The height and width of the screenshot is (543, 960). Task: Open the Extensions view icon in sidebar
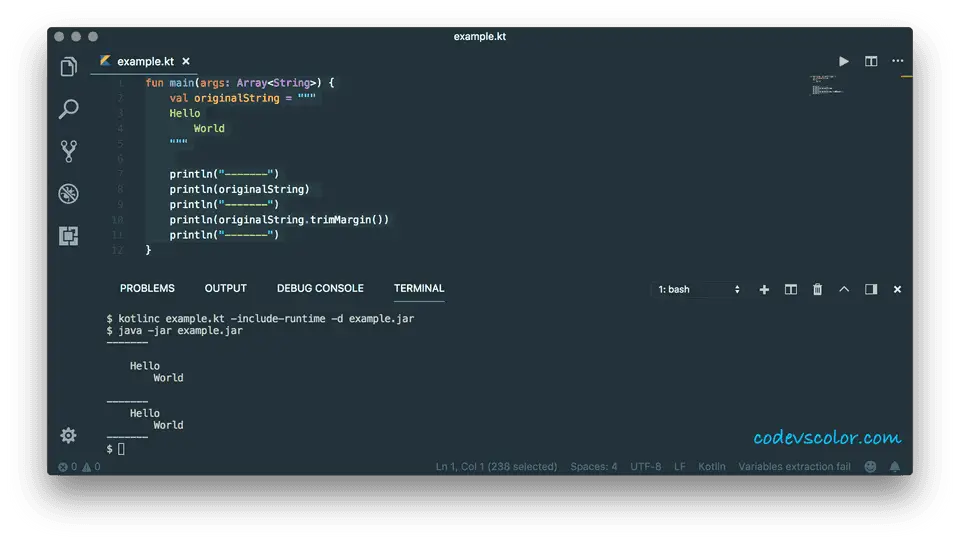[x=68, y=236]
